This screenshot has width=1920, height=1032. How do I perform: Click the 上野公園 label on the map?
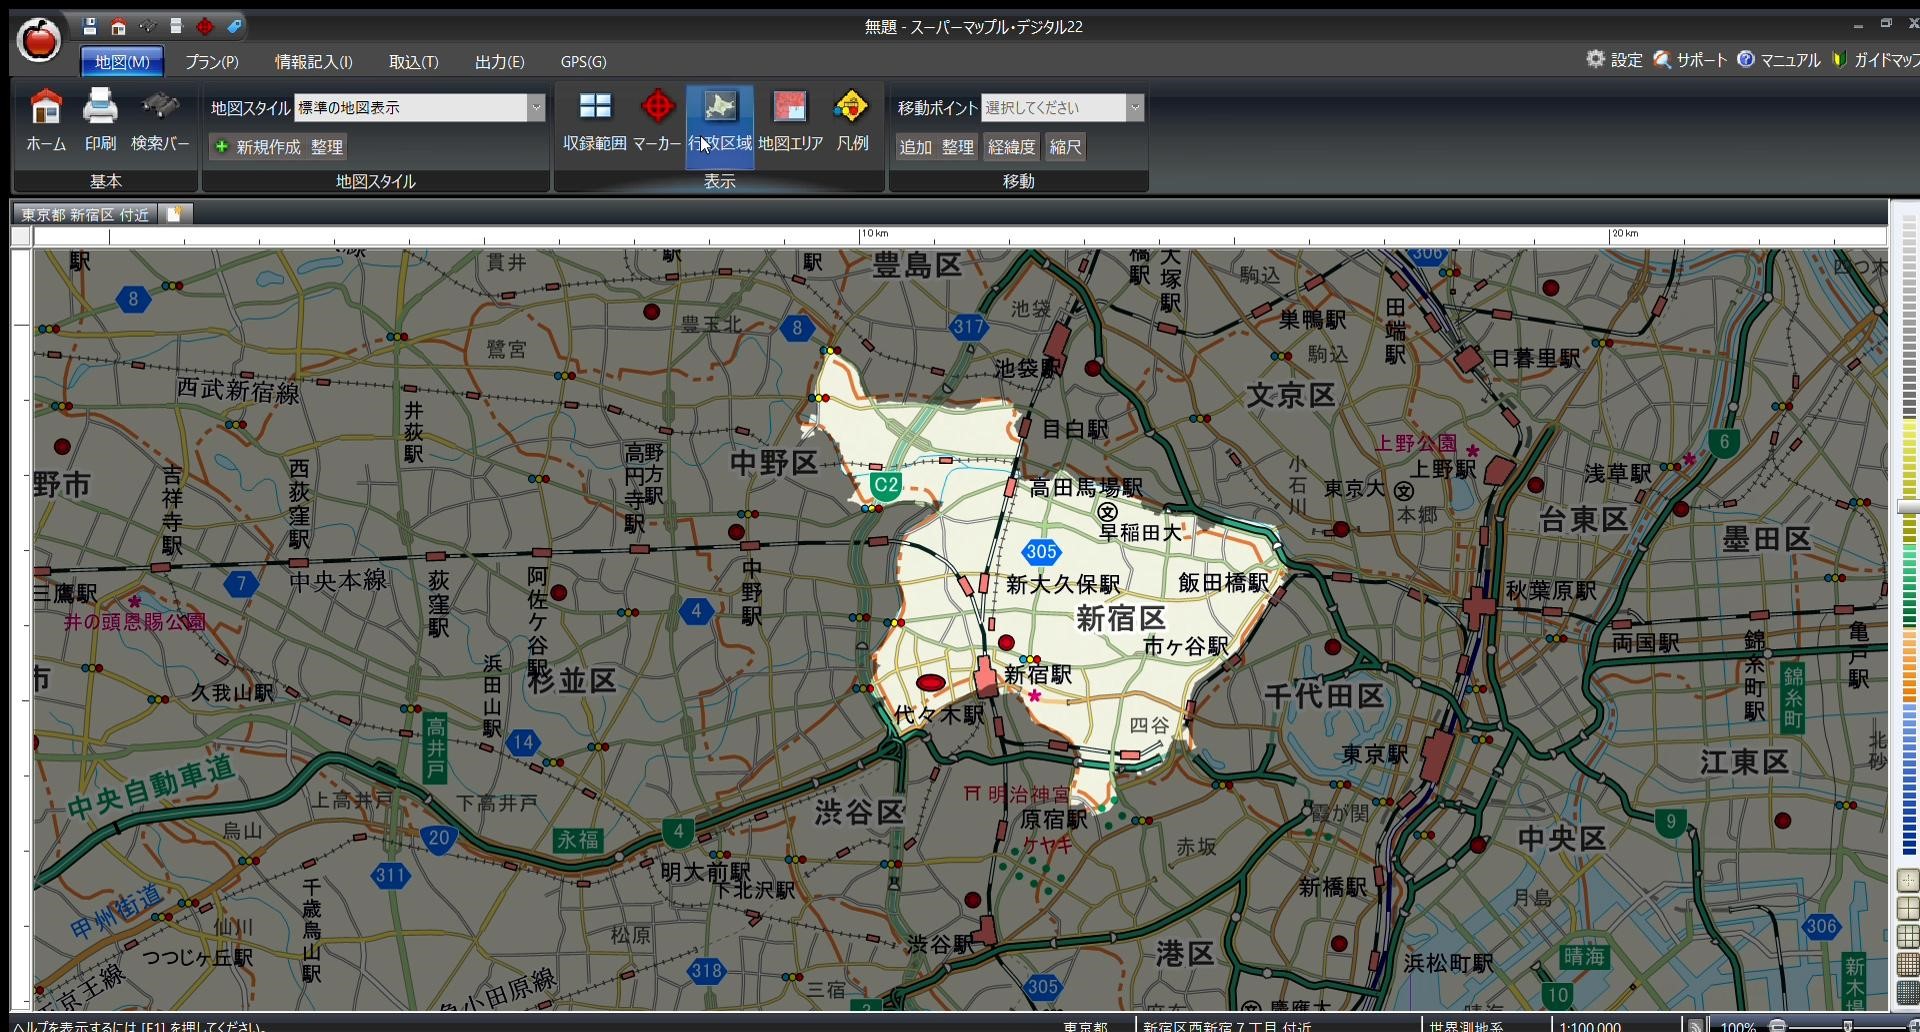coord(1415,443)
